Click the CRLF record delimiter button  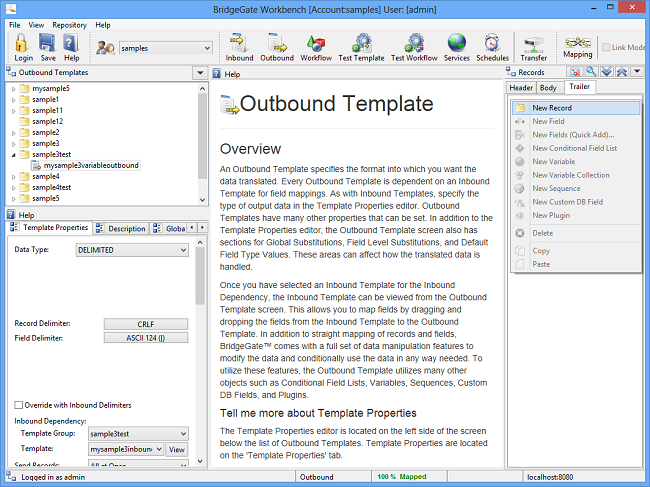coord(146,324)
